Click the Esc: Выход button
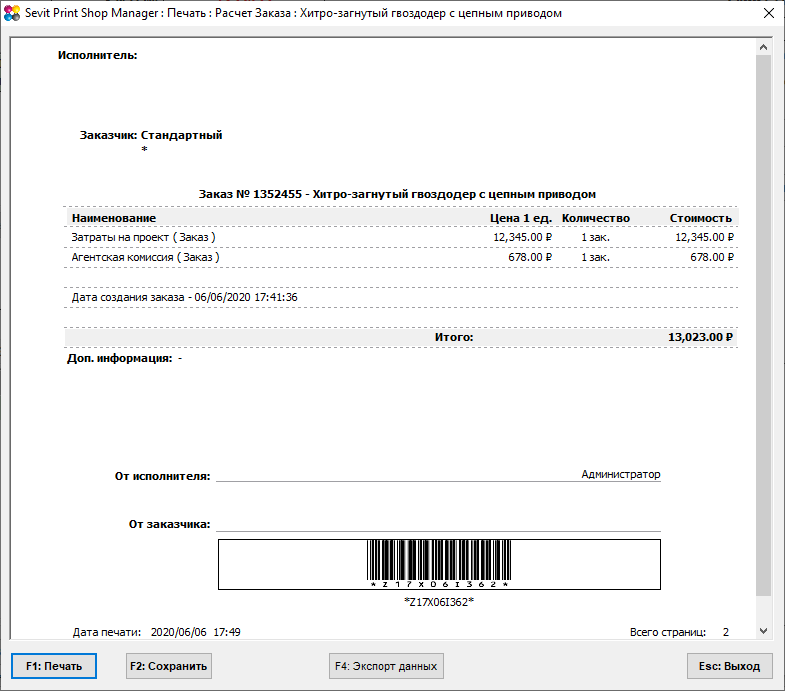785x691 pixels. (729, 666)
